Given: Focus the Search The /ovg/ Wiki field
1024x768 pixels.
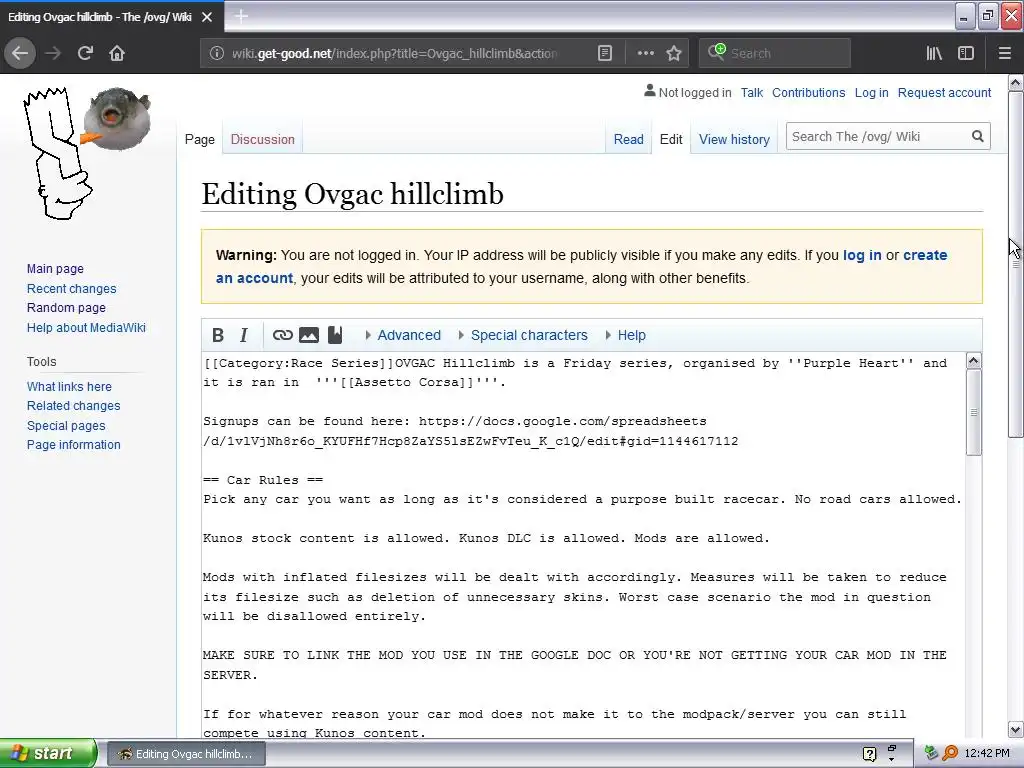Looking at the screenshot, I should [878, 136].
